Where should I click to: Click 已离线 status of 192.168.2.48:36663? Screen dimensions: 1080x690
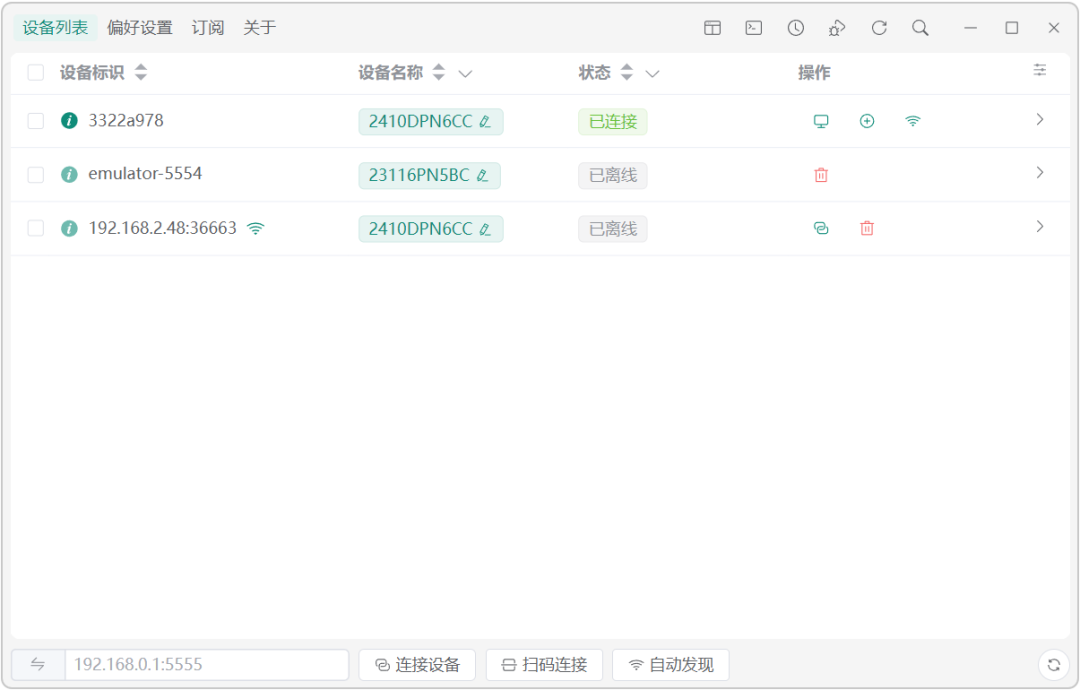tap(613, 229)
